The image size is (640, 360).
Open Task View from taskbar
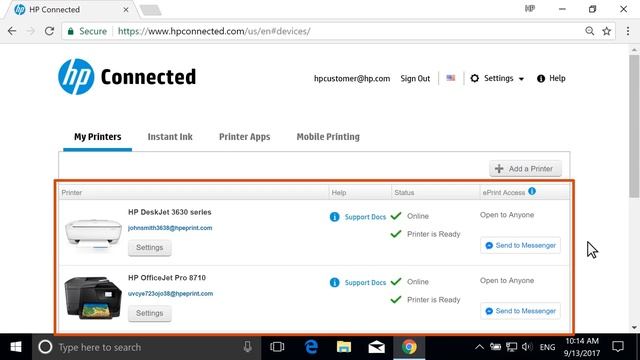[x=277, y=347]
